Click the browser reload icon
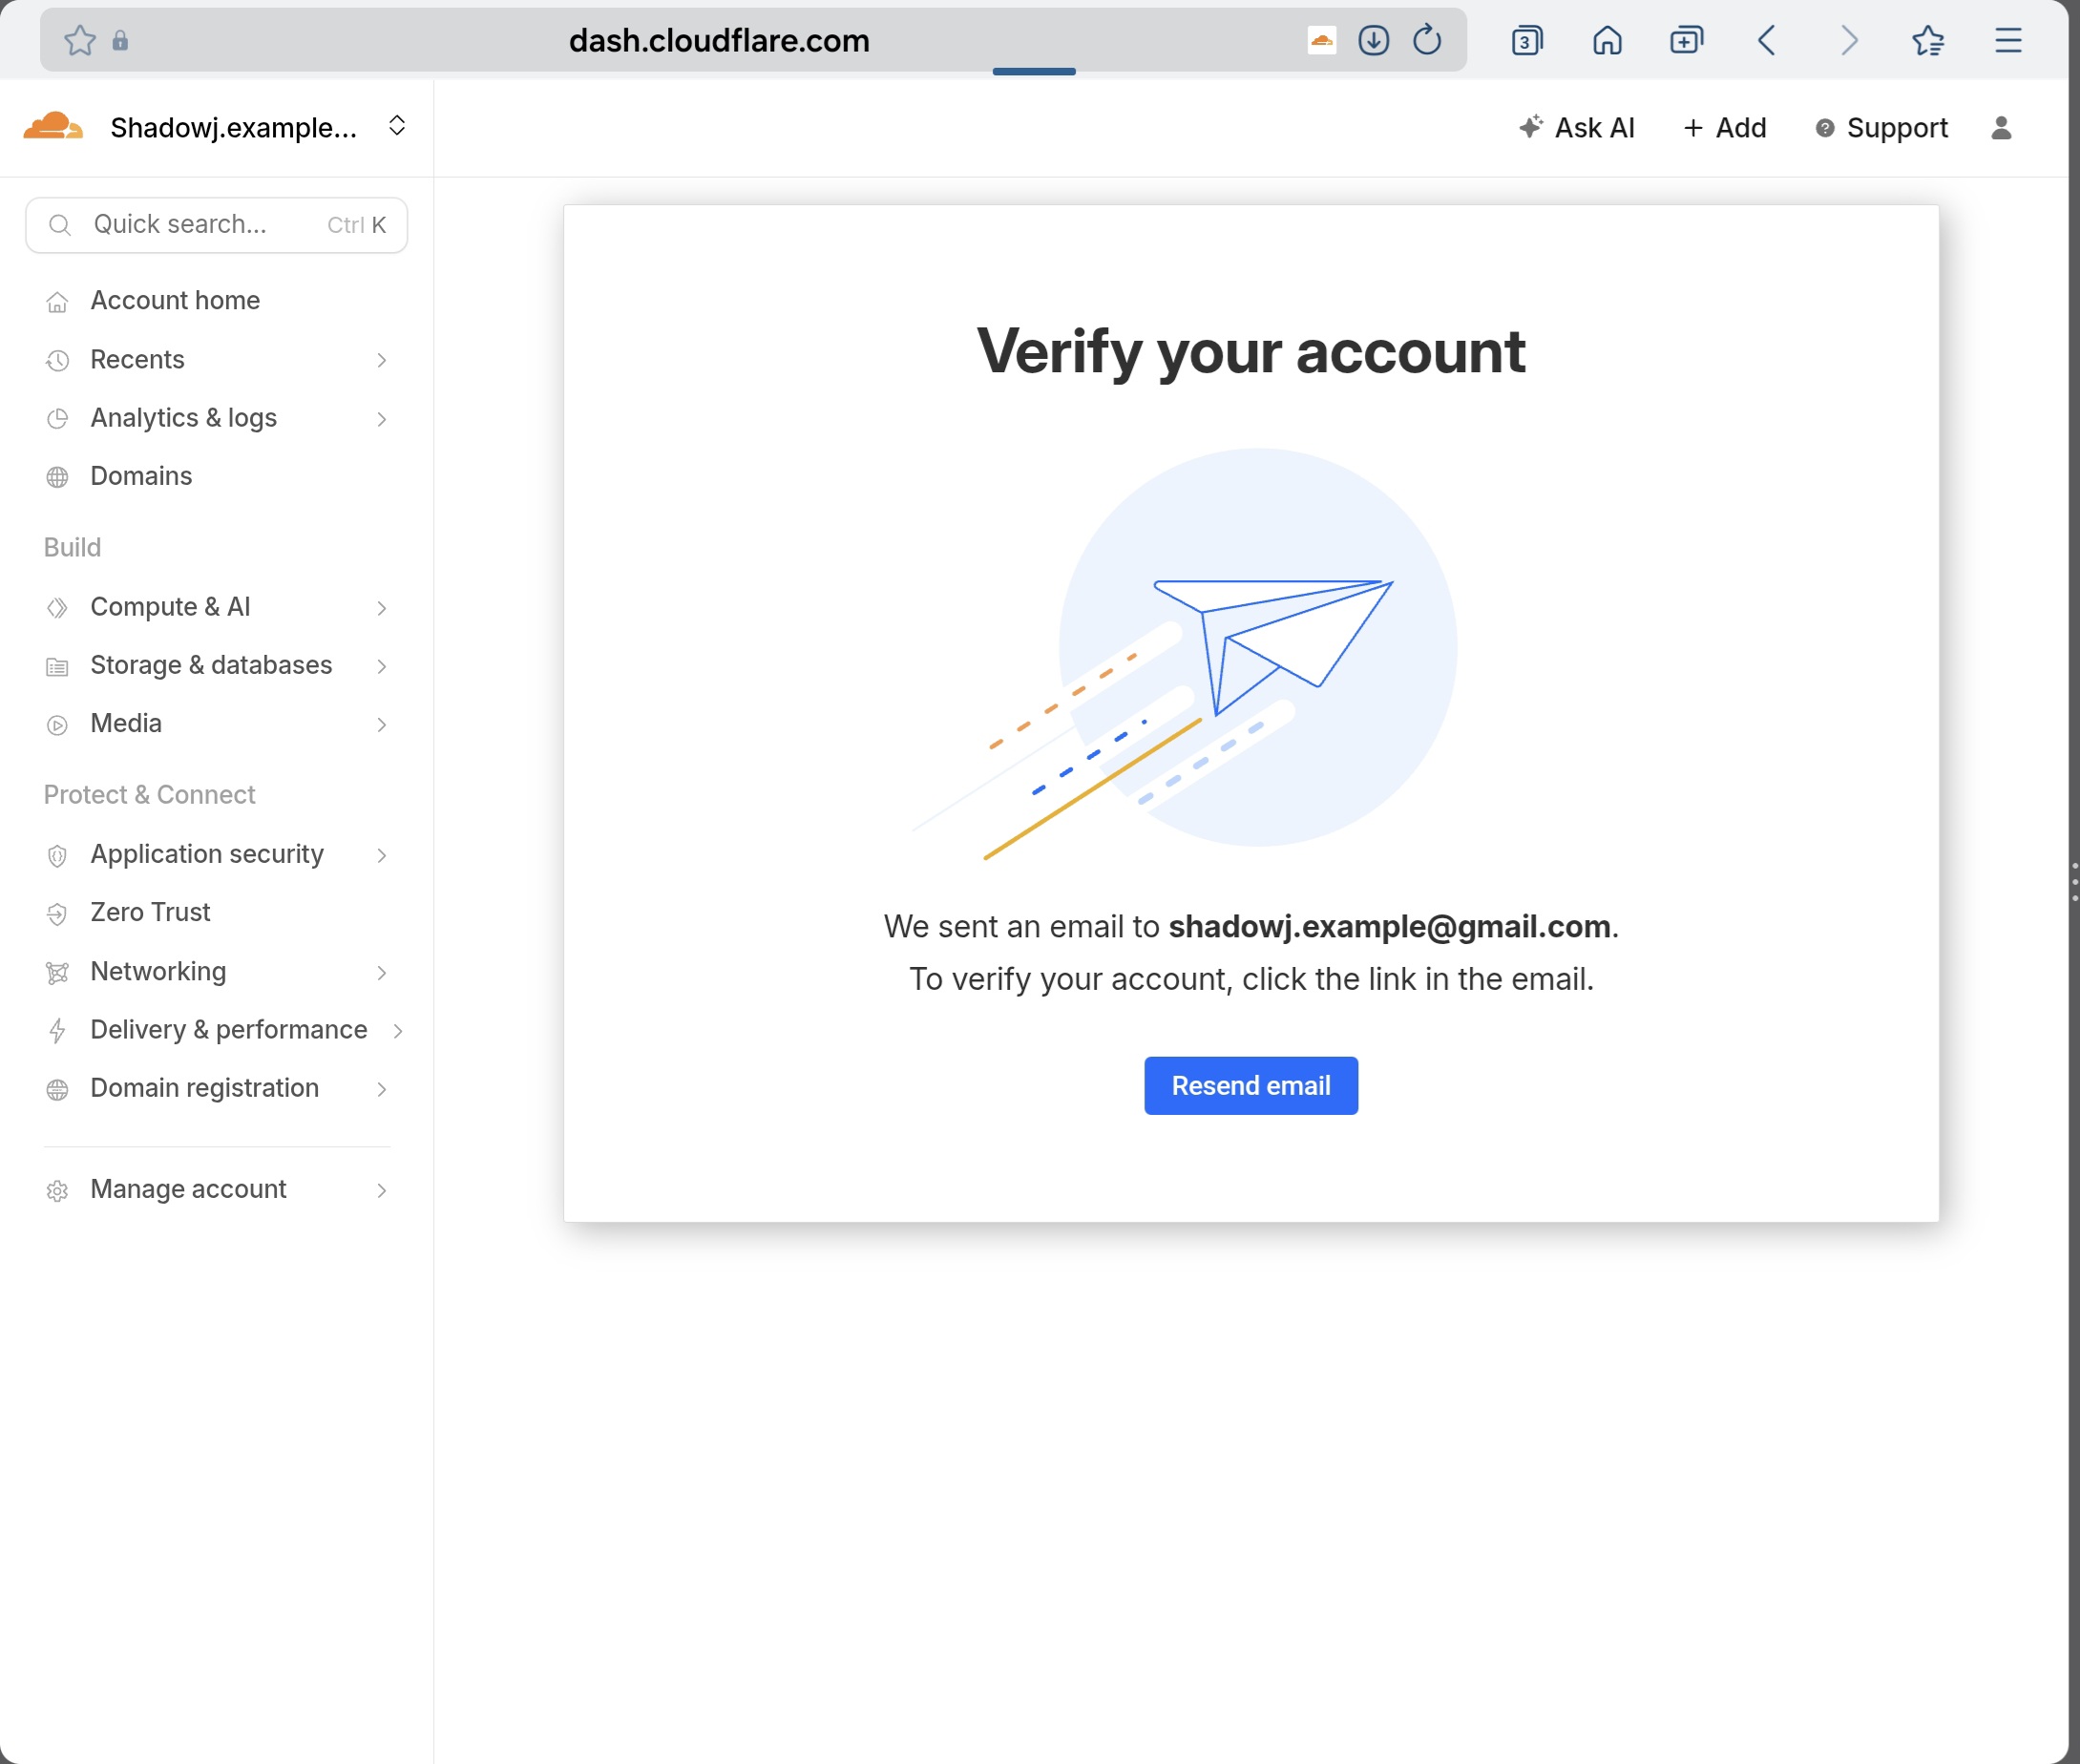The width and height of the screenshot is (2080, 1764). pos(1427,40)
